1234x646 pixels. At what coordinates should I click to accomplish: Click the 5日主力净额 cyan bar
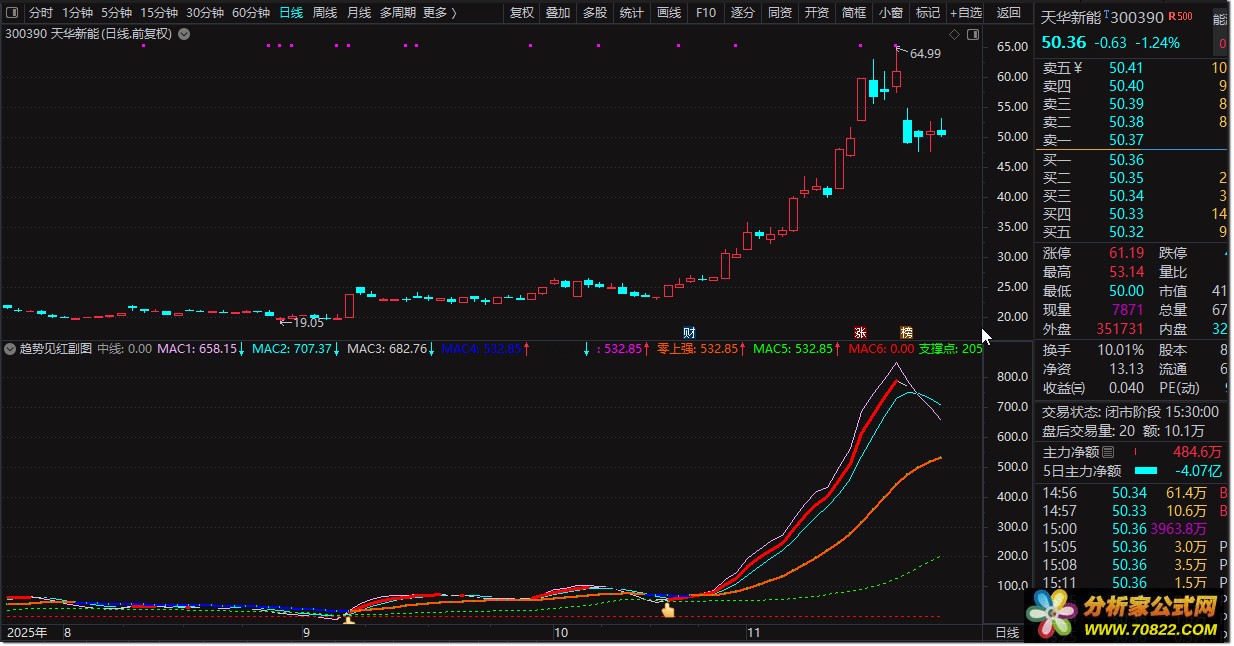pos(1146,470)
